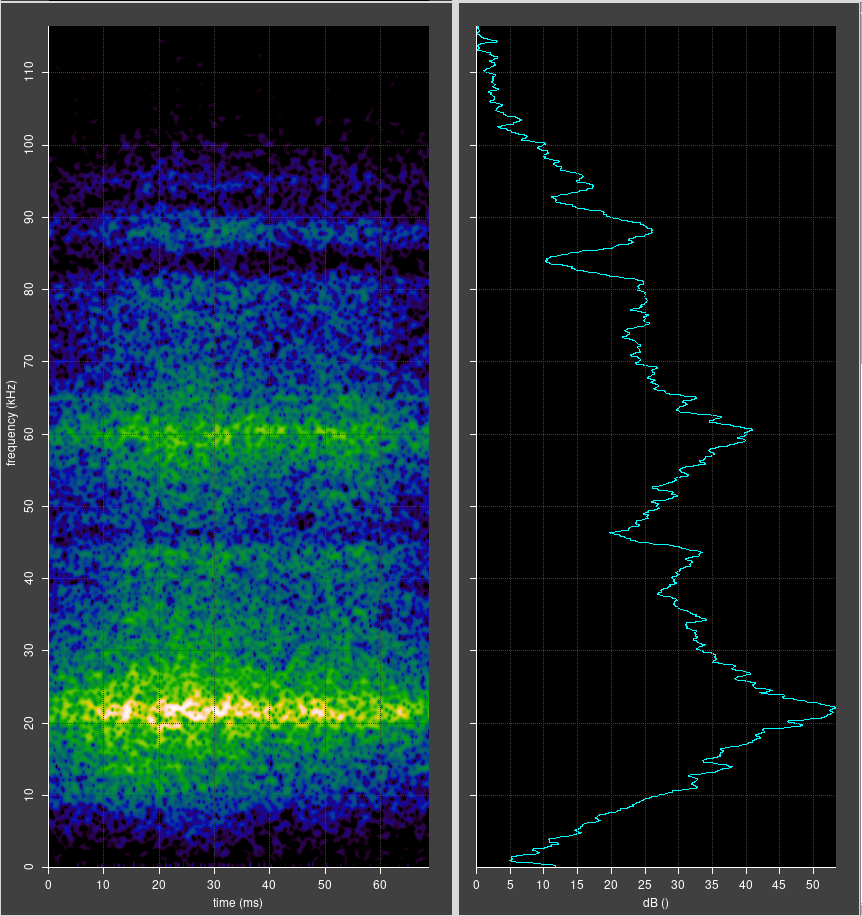The image size is (862, 916).
Task: Click the 30 ms tick label on the time axis
Action: [x=214, y=885]
